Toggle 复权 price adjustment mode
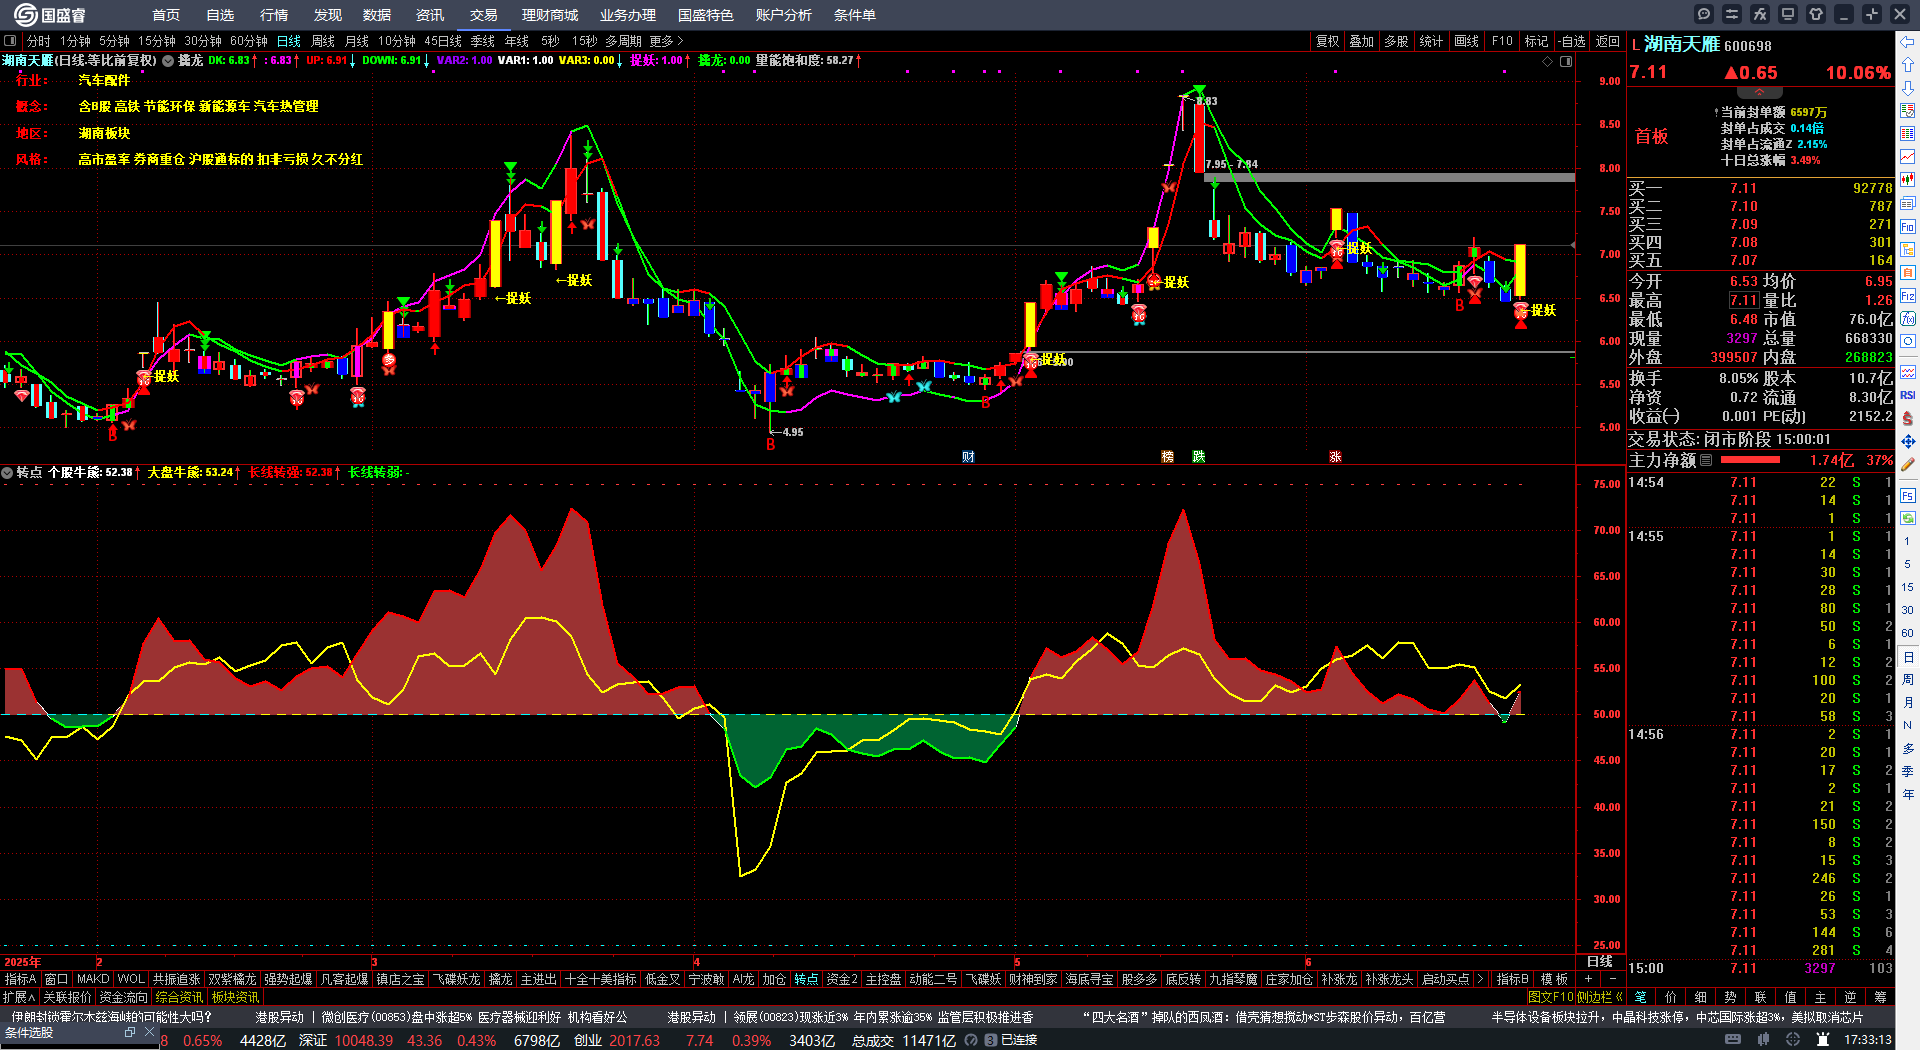Image resolution: width=1920 pixels, height=1050 pixels. (1327, 41)
